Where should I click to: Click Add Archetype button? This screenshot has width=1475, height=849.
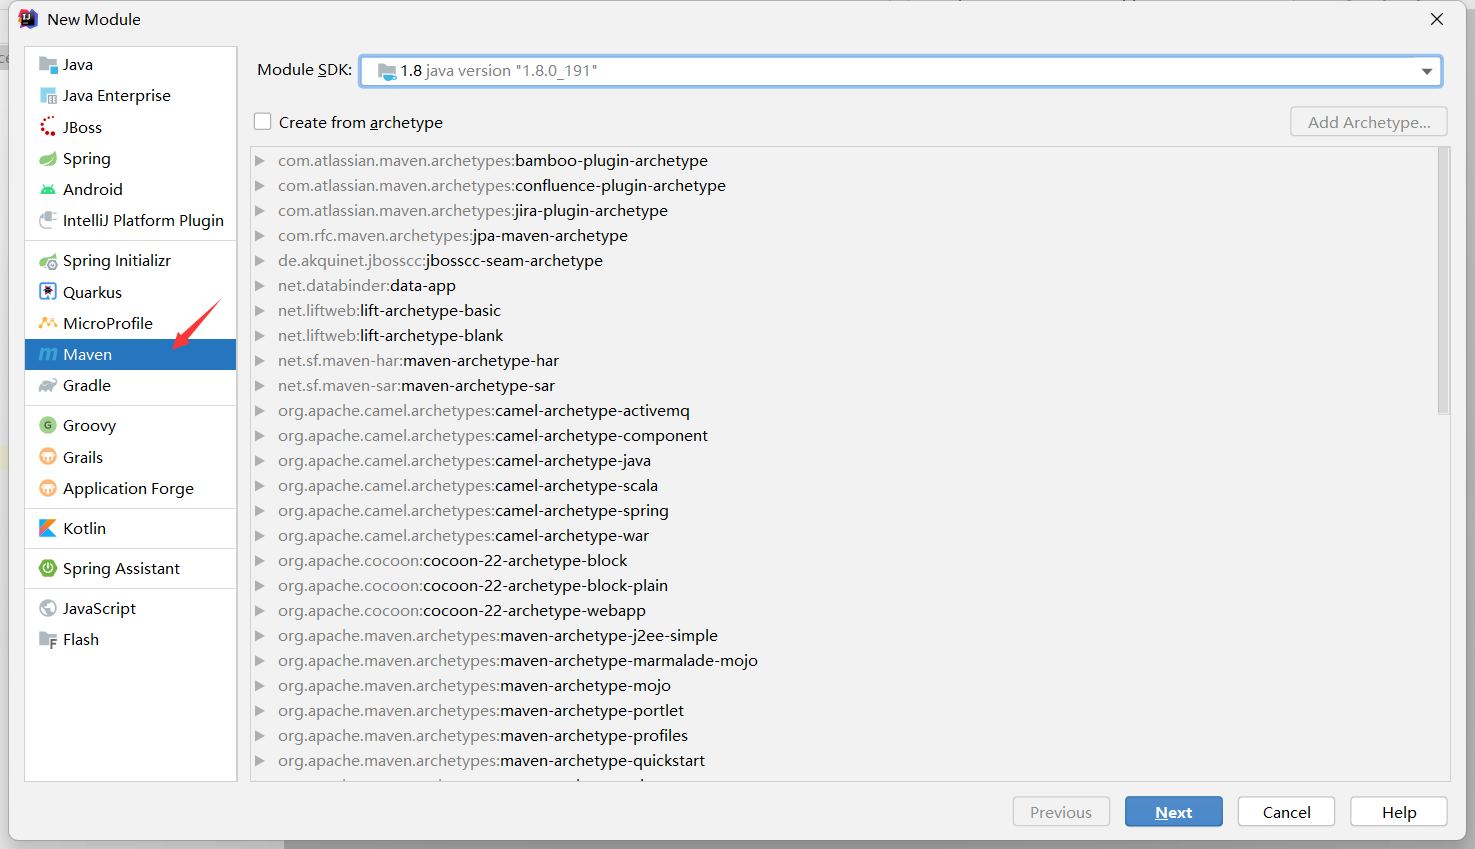pos(1369,122)
